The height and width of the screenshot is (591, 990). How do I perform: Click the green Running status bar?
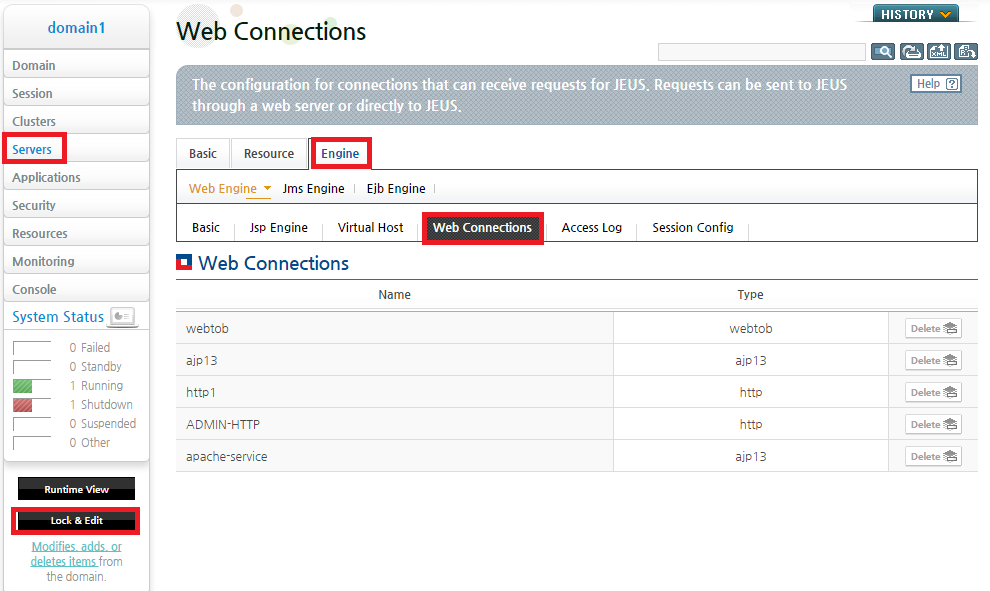[23, 386]
